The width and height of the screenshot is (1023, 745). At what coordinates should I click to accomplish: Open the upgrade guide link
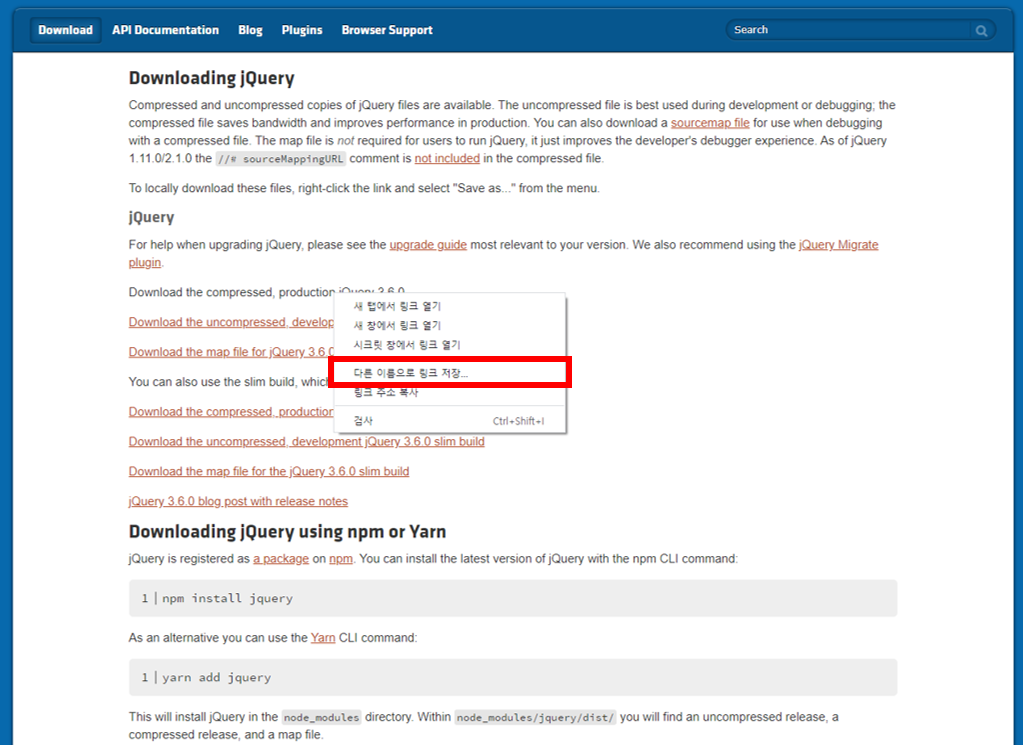pyautogui.click(x=428, y=245)
